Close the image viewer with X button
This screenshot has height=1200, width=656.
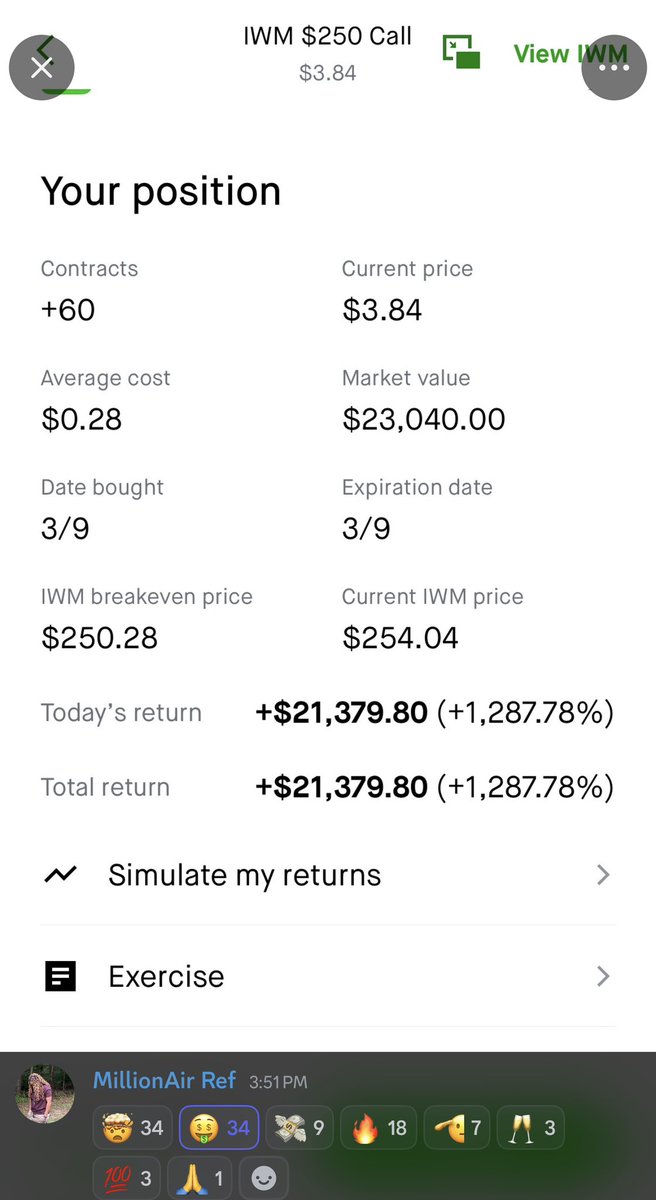(x=41, y=67)
